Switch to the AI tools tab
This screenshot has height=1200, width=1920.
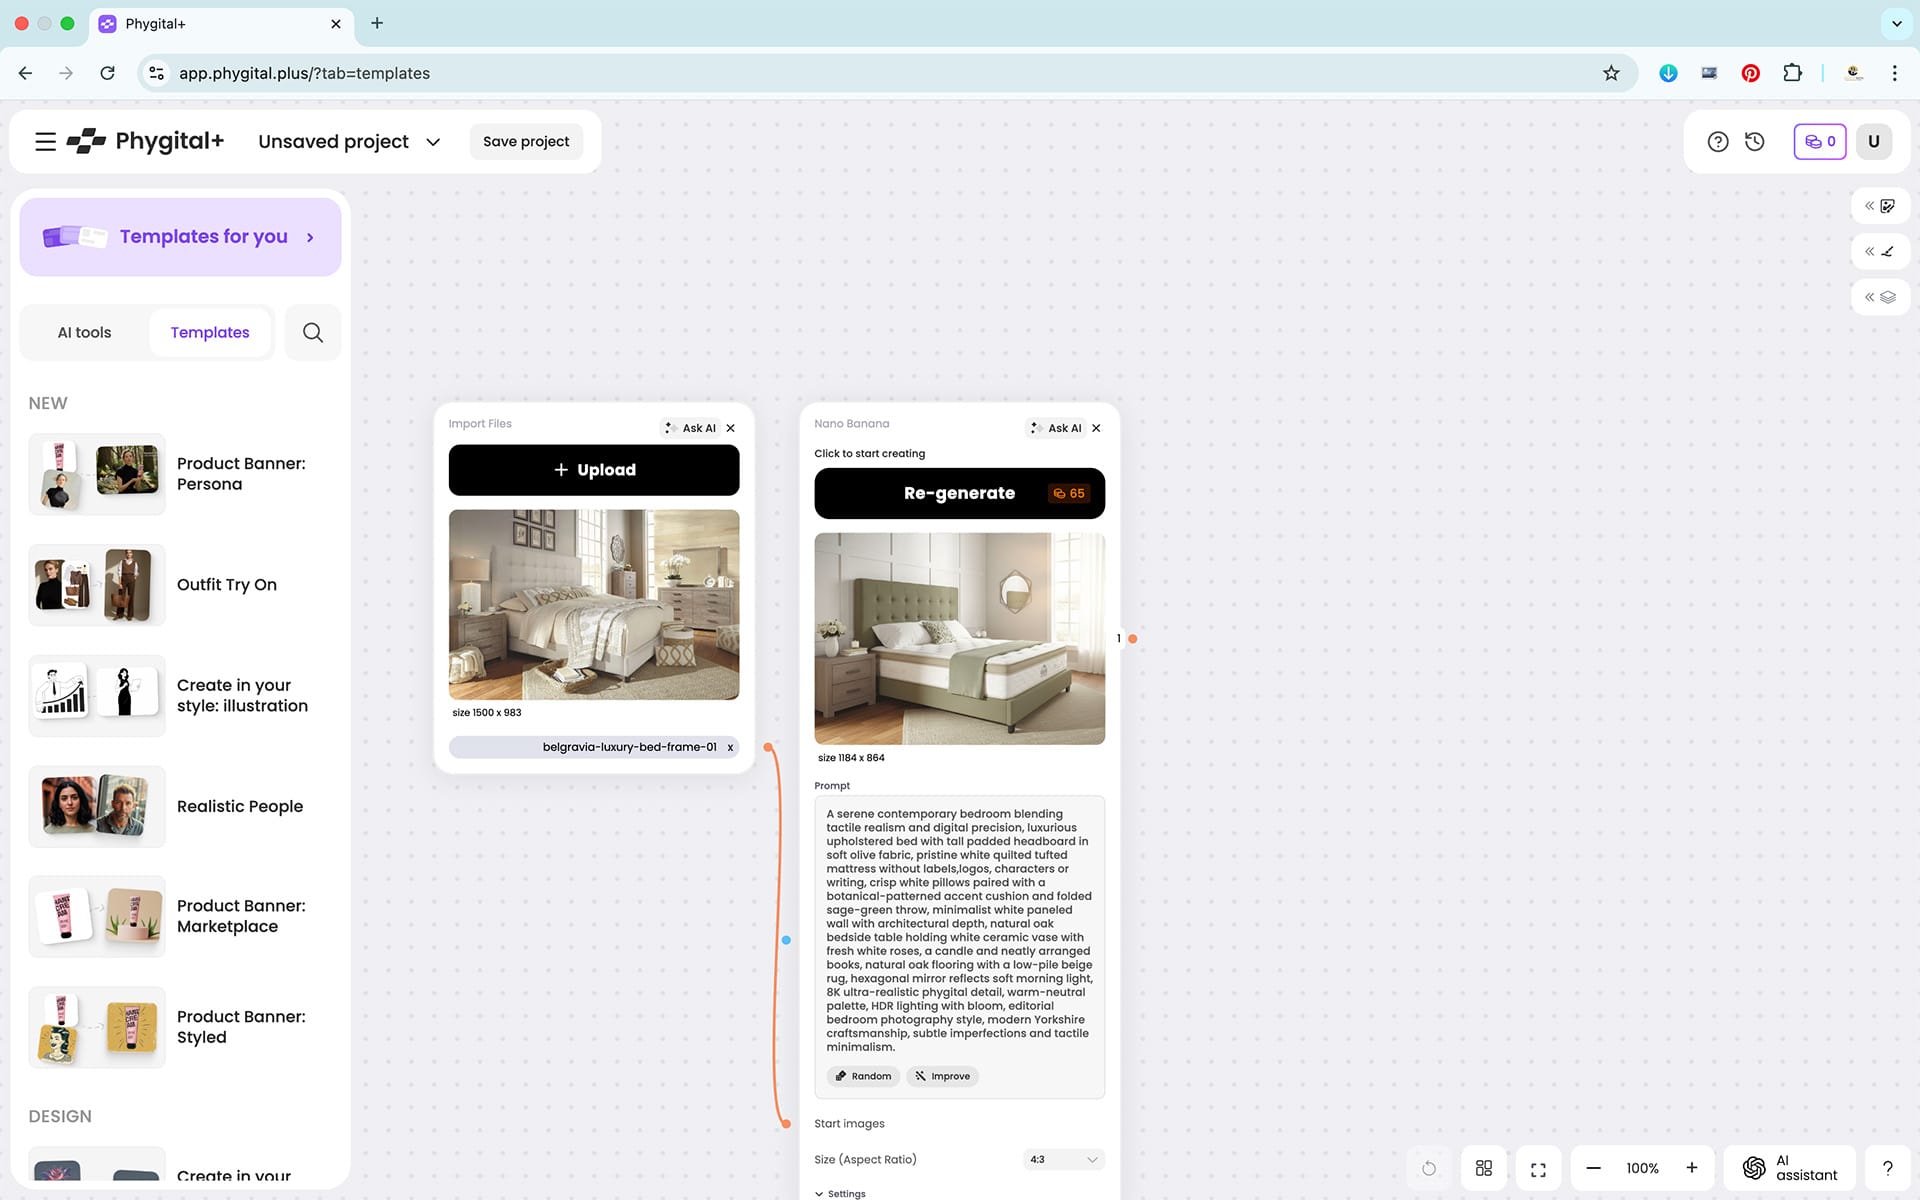point(84,333)
